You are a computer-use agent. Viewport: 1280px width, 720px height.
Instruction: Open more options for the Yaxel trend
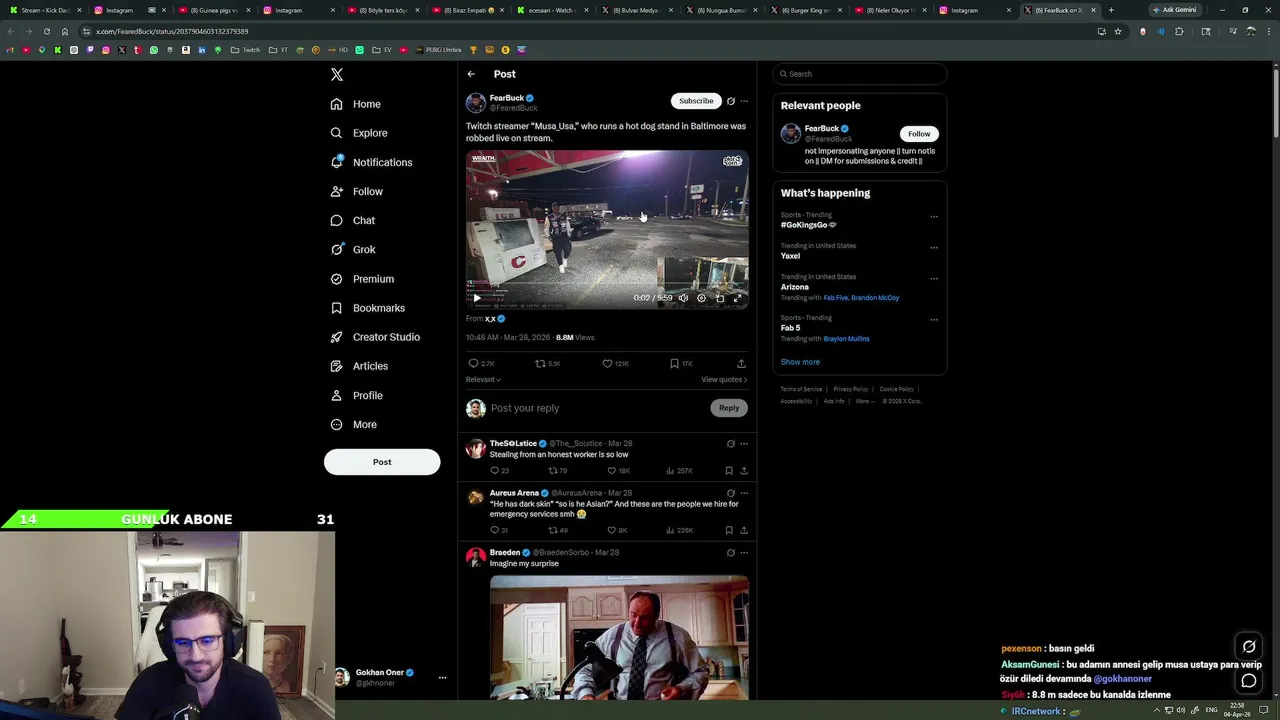click(934, 247)
